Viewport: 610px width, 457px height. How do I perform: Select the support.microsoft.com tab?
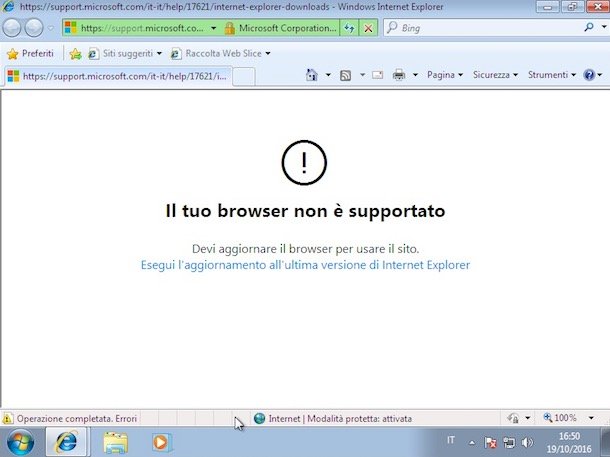pyautogui.click(x=117, y=76)
